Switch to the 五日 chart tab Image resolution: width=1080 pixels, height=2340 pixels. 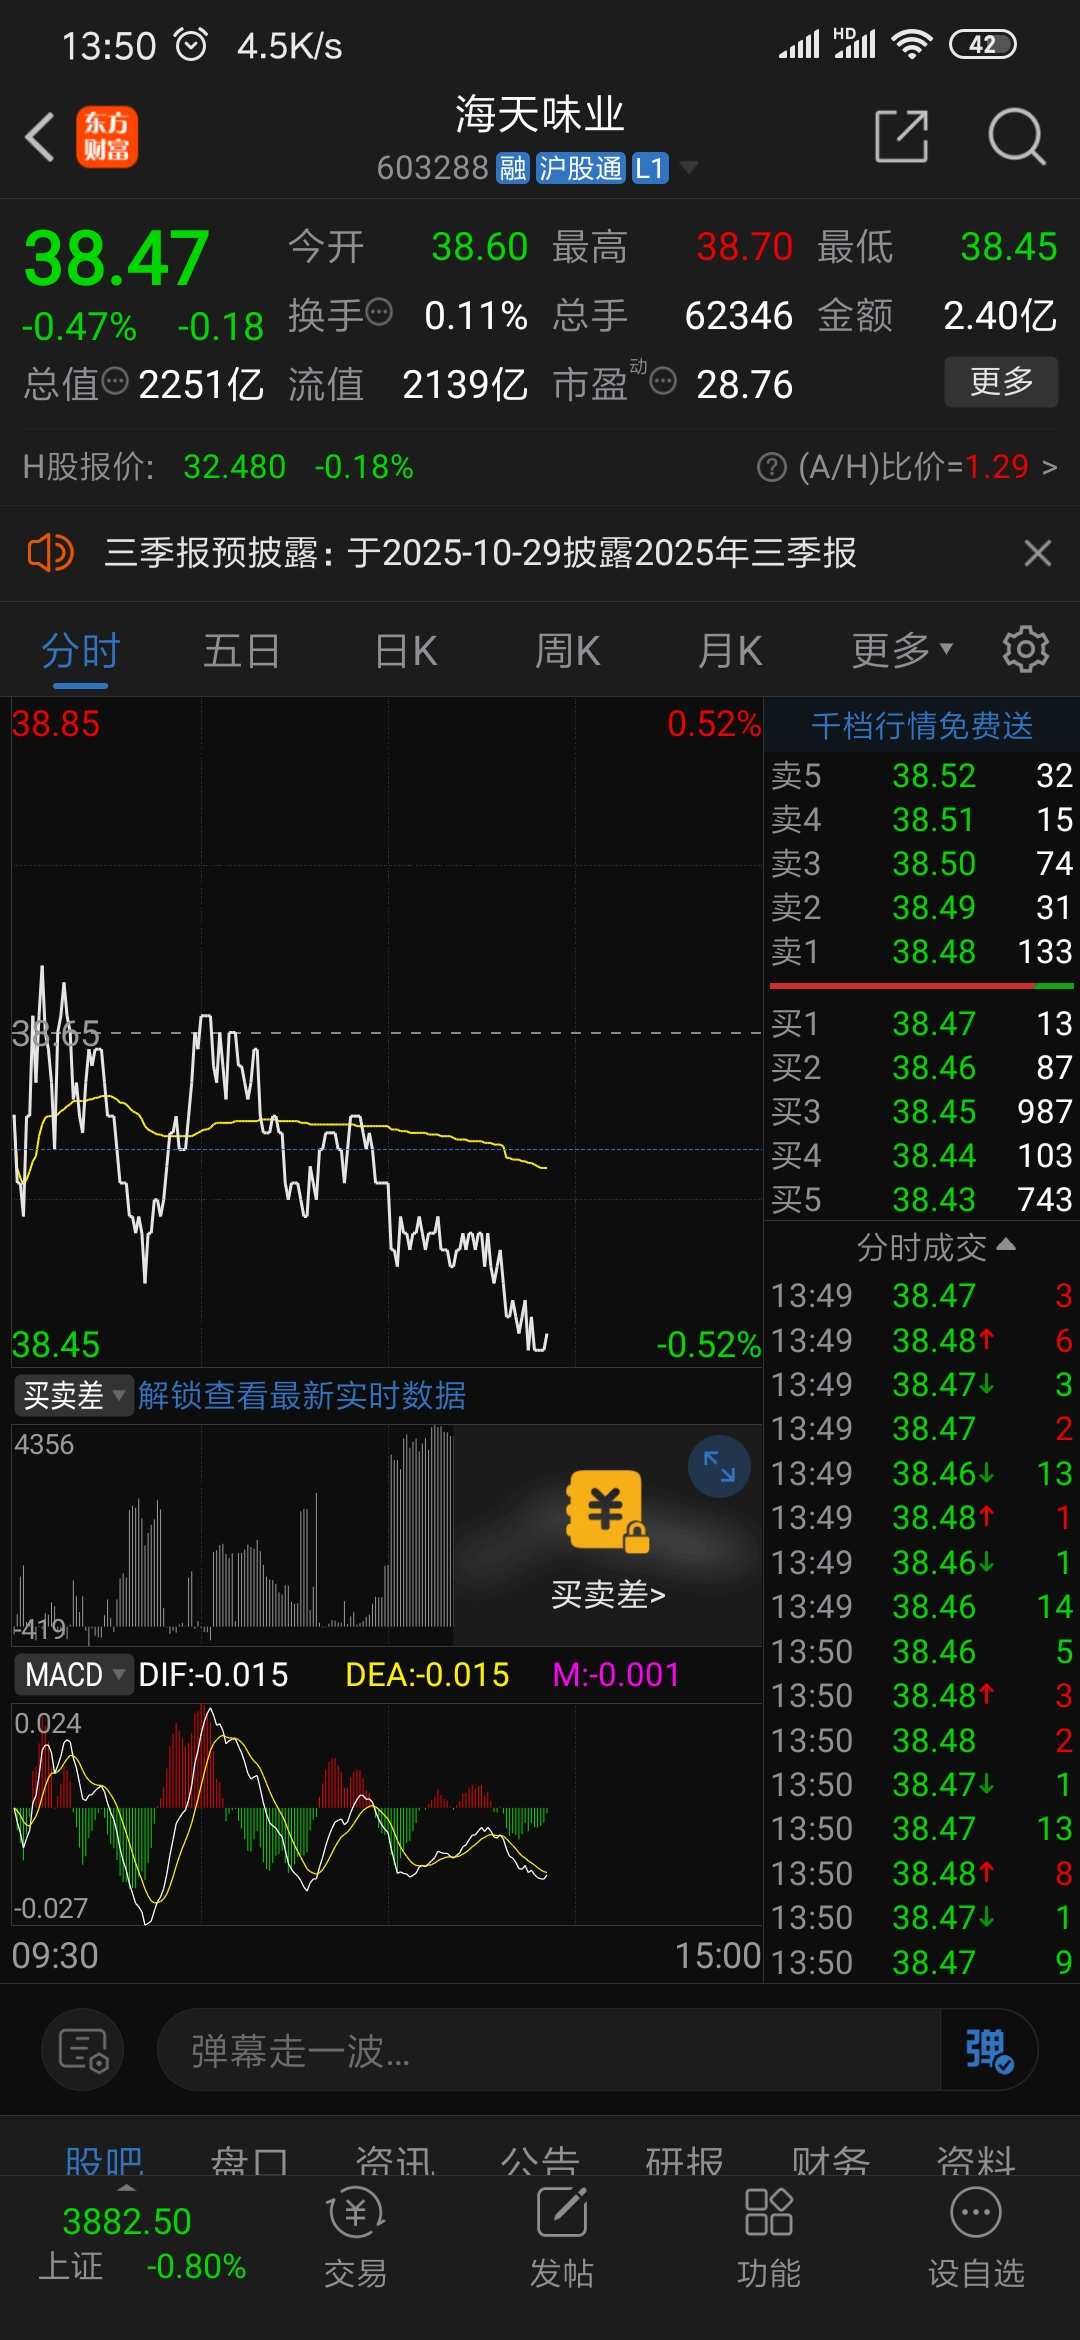(x=242, y=651)
